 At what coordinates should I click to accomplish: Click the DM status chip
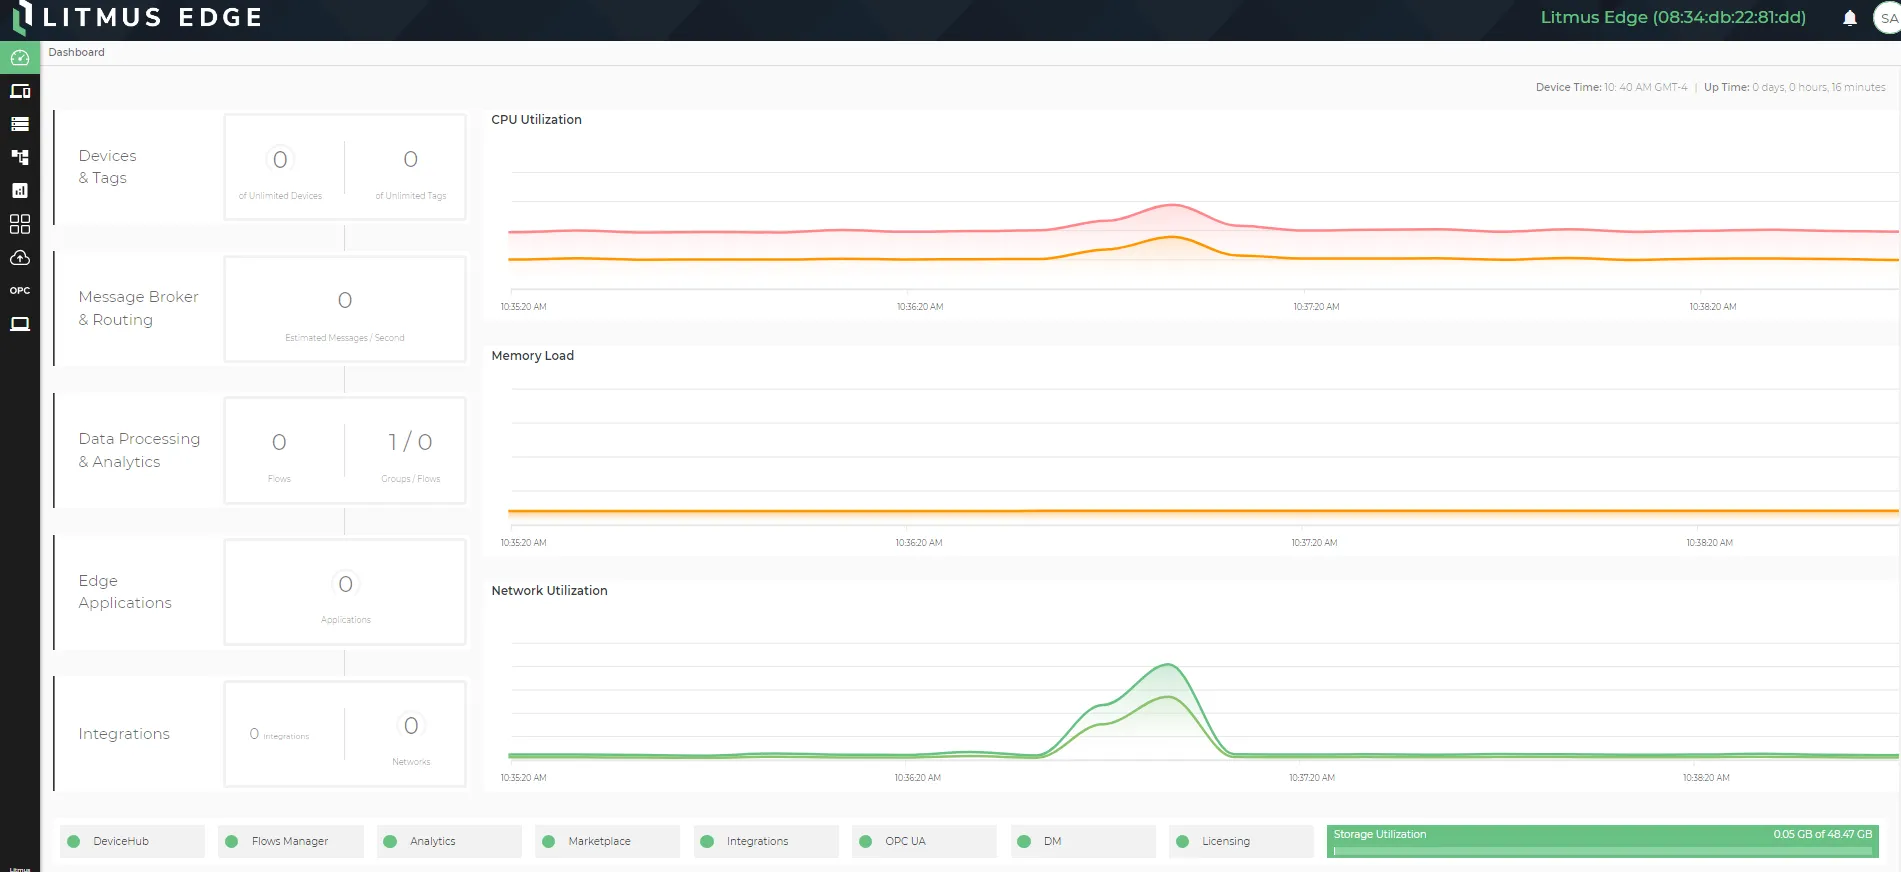pyautogui.click(x=1083, y=841)
